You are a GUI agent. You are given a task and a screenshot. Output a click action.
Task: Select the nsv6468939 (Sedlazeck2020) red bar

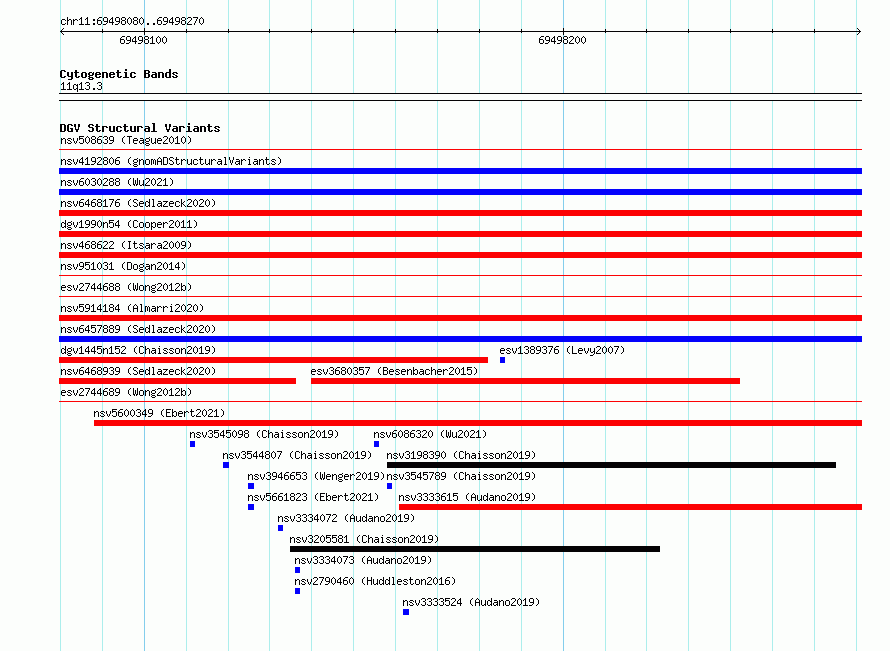coord(178,381)
